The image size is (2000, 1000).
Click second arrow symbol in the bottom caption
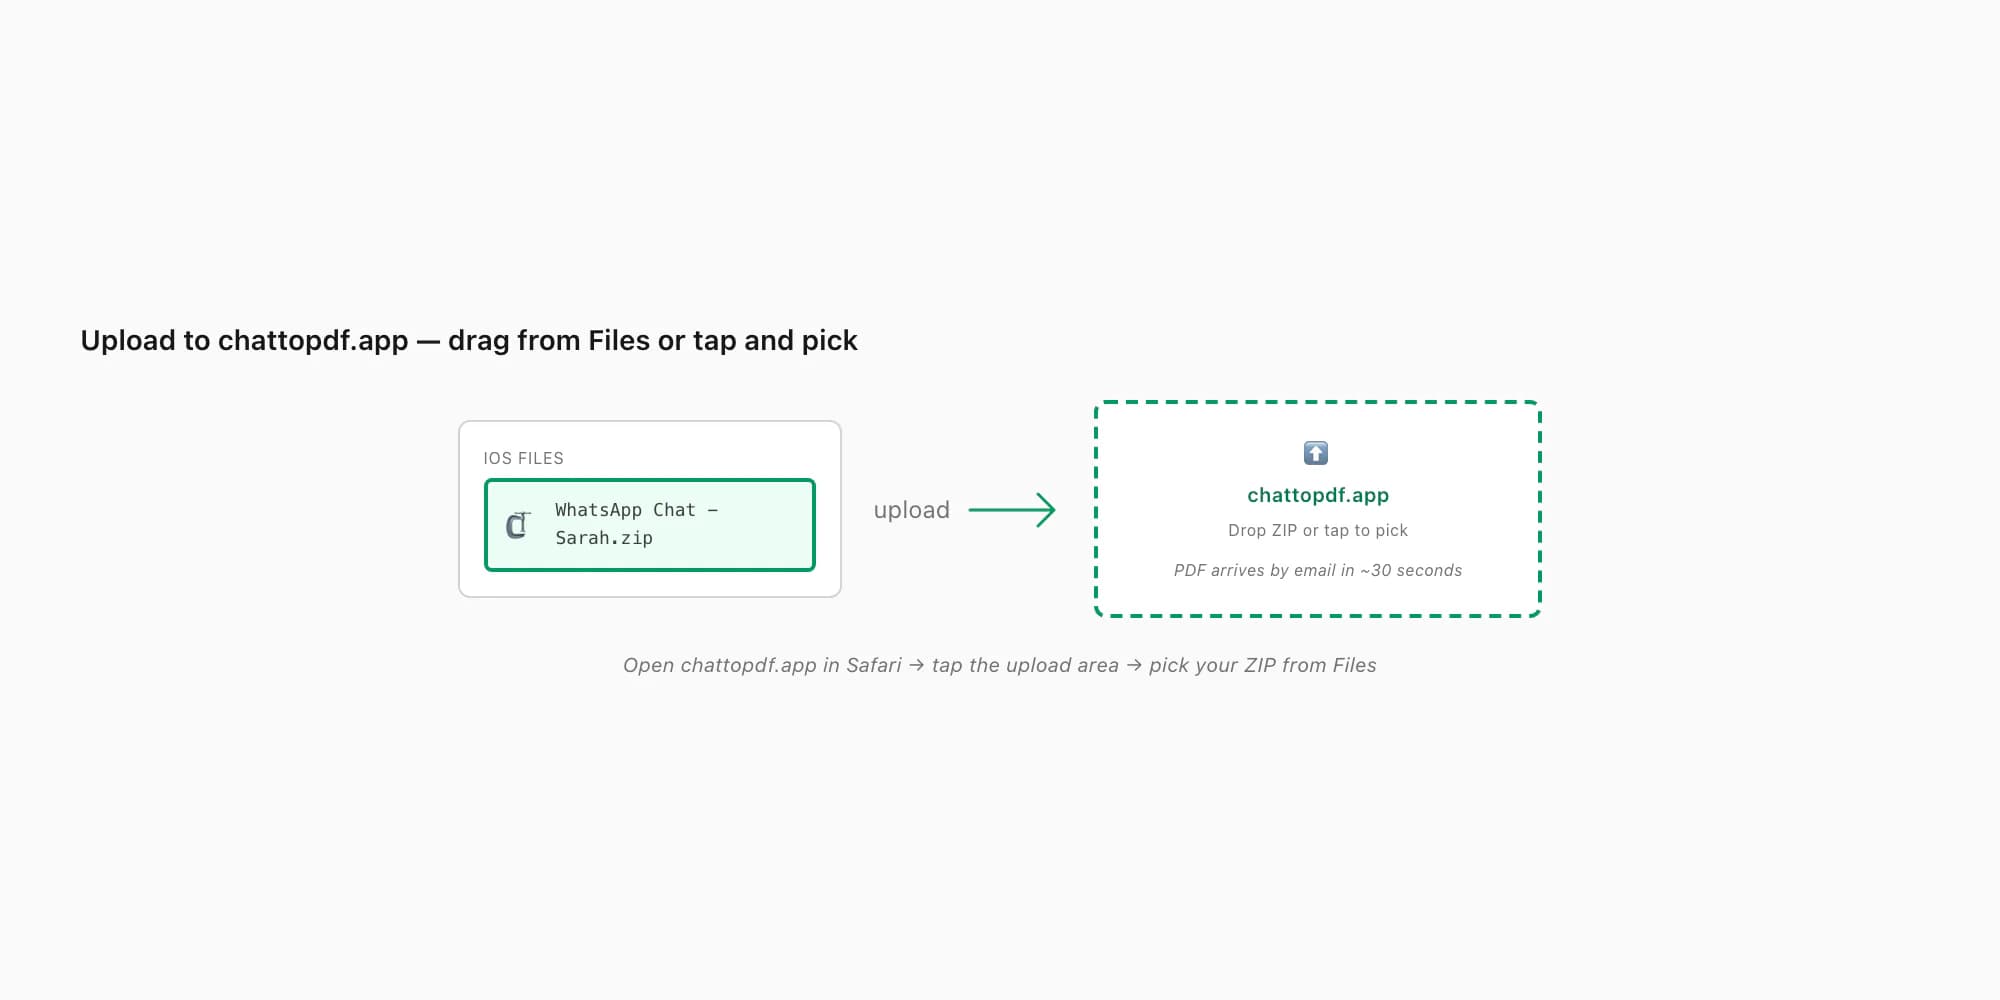click(1134, 665)
